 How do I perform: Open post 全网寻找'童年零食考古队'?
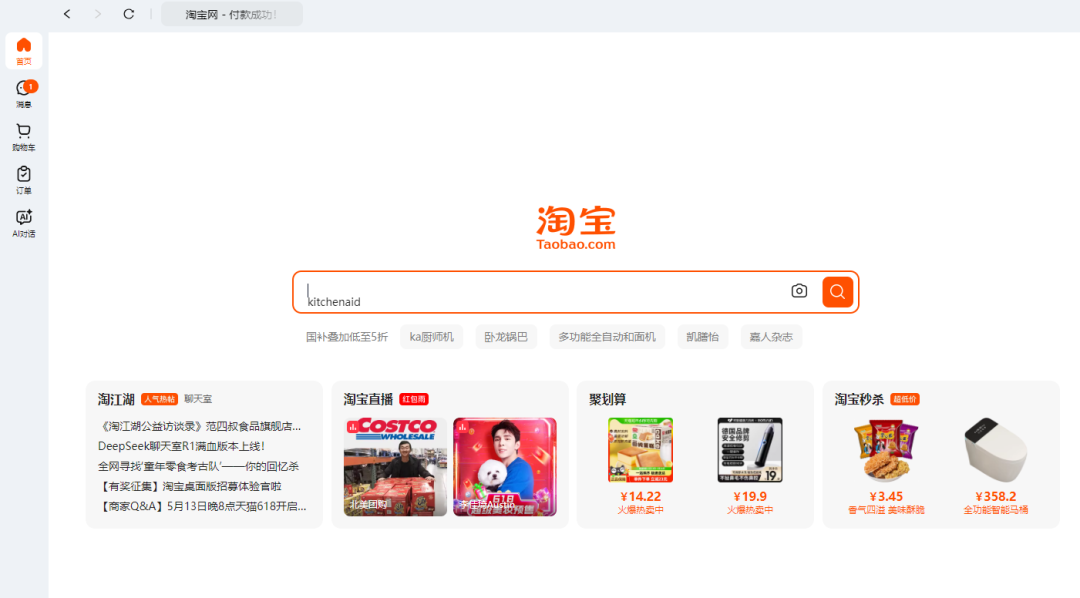198,466
